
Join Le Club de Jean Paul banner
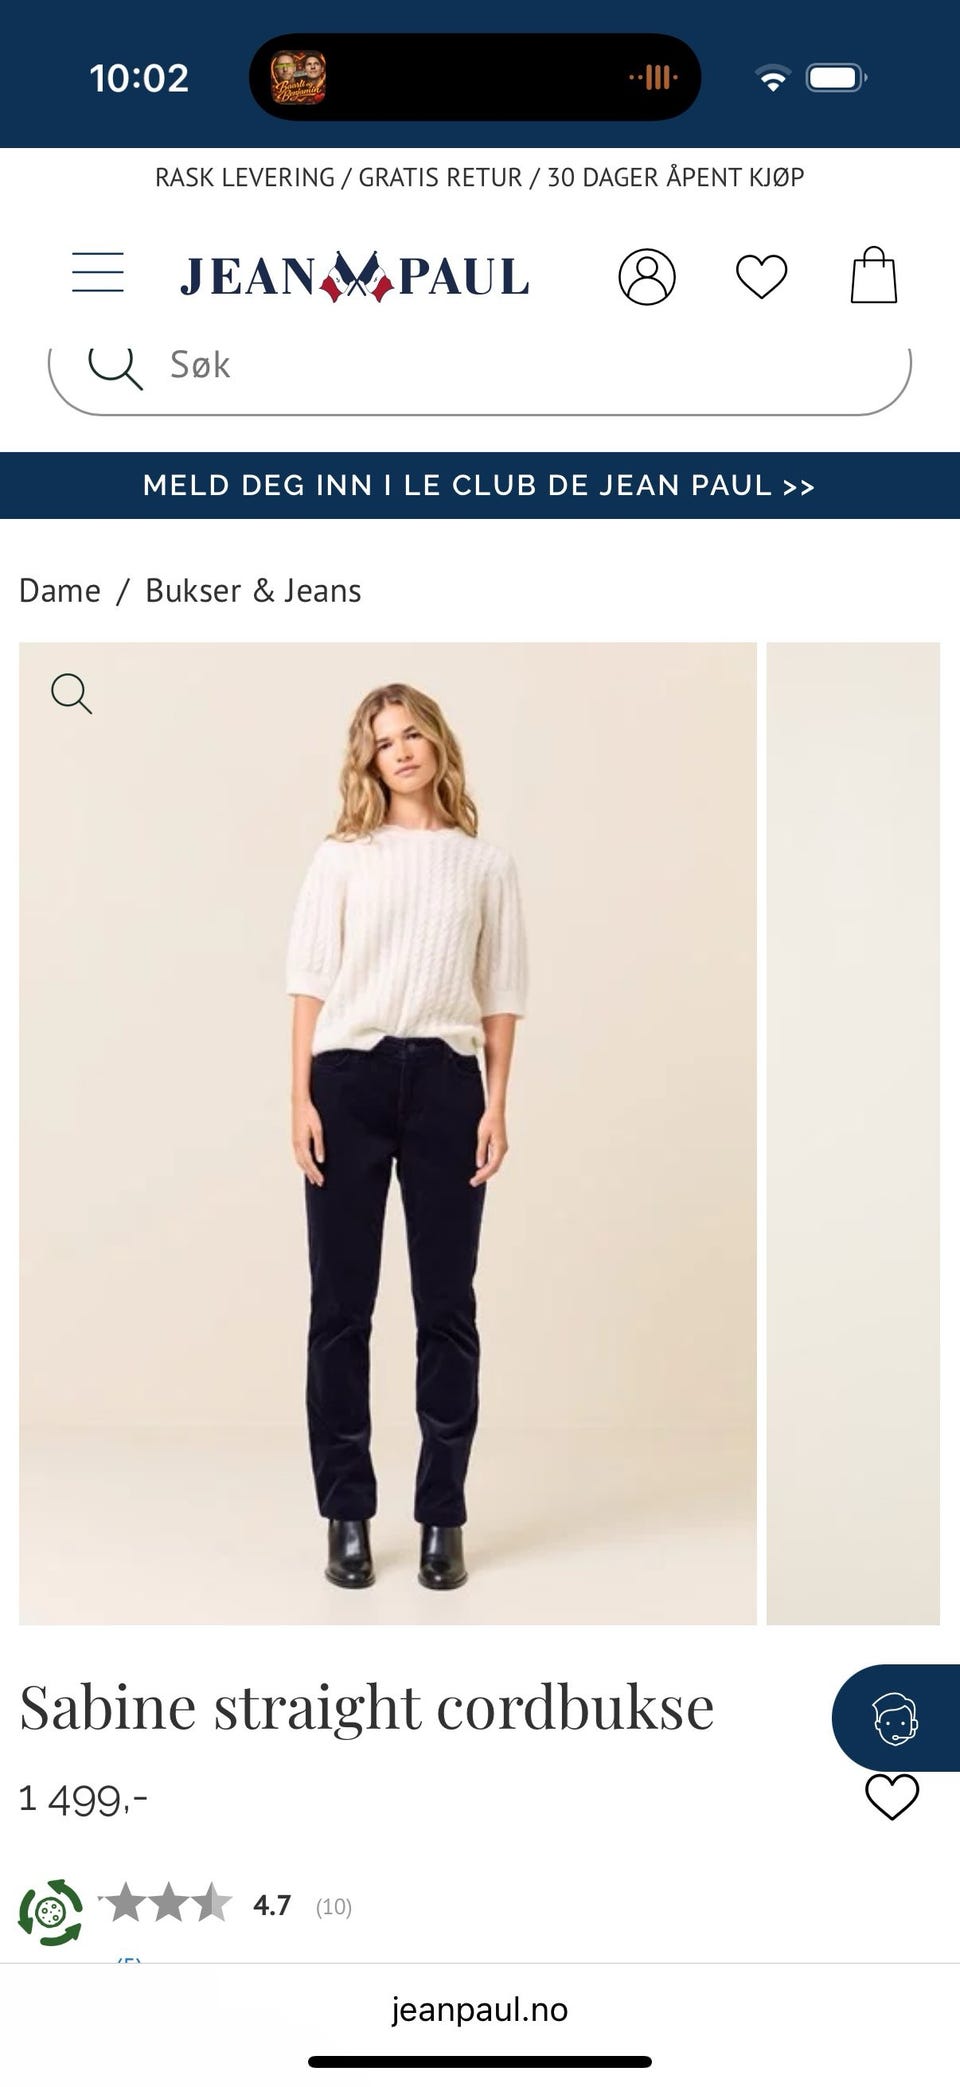(x=480, y=486)
